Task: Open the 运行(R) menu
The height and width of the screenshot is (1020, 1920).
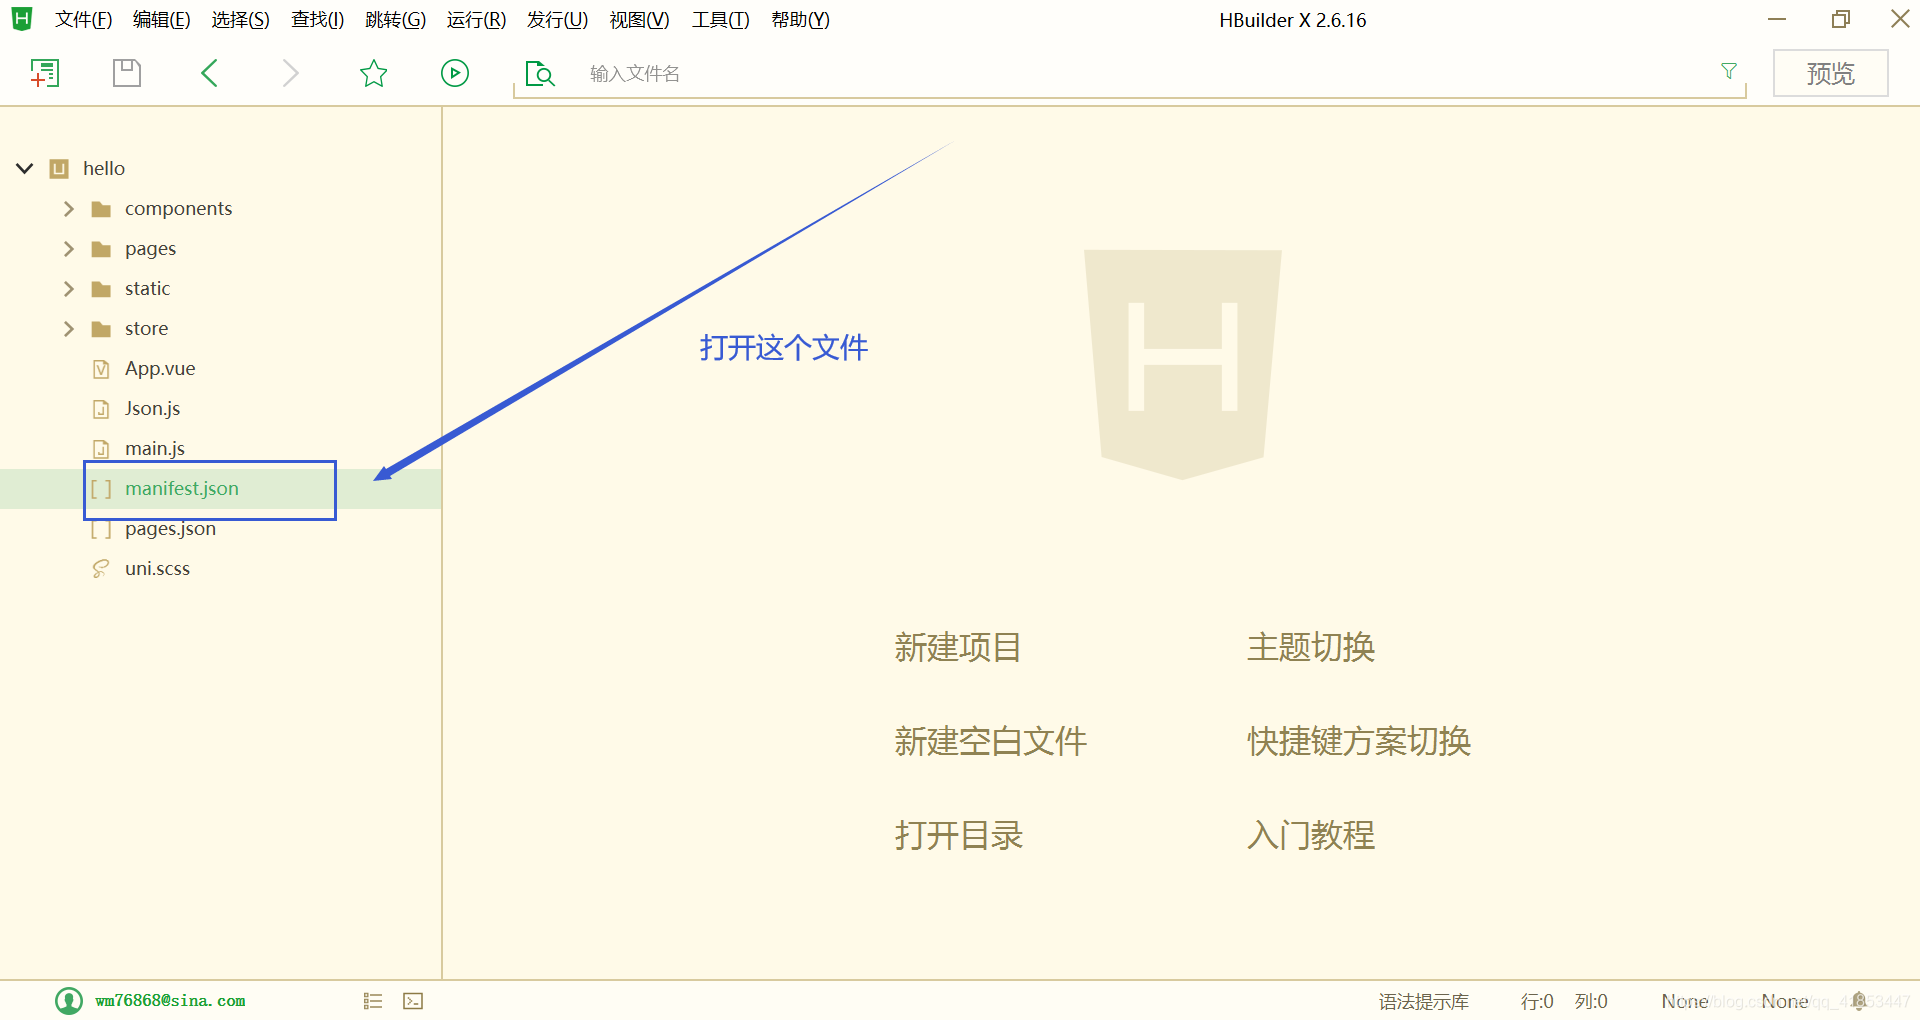Action: click(x=476, y=20)
